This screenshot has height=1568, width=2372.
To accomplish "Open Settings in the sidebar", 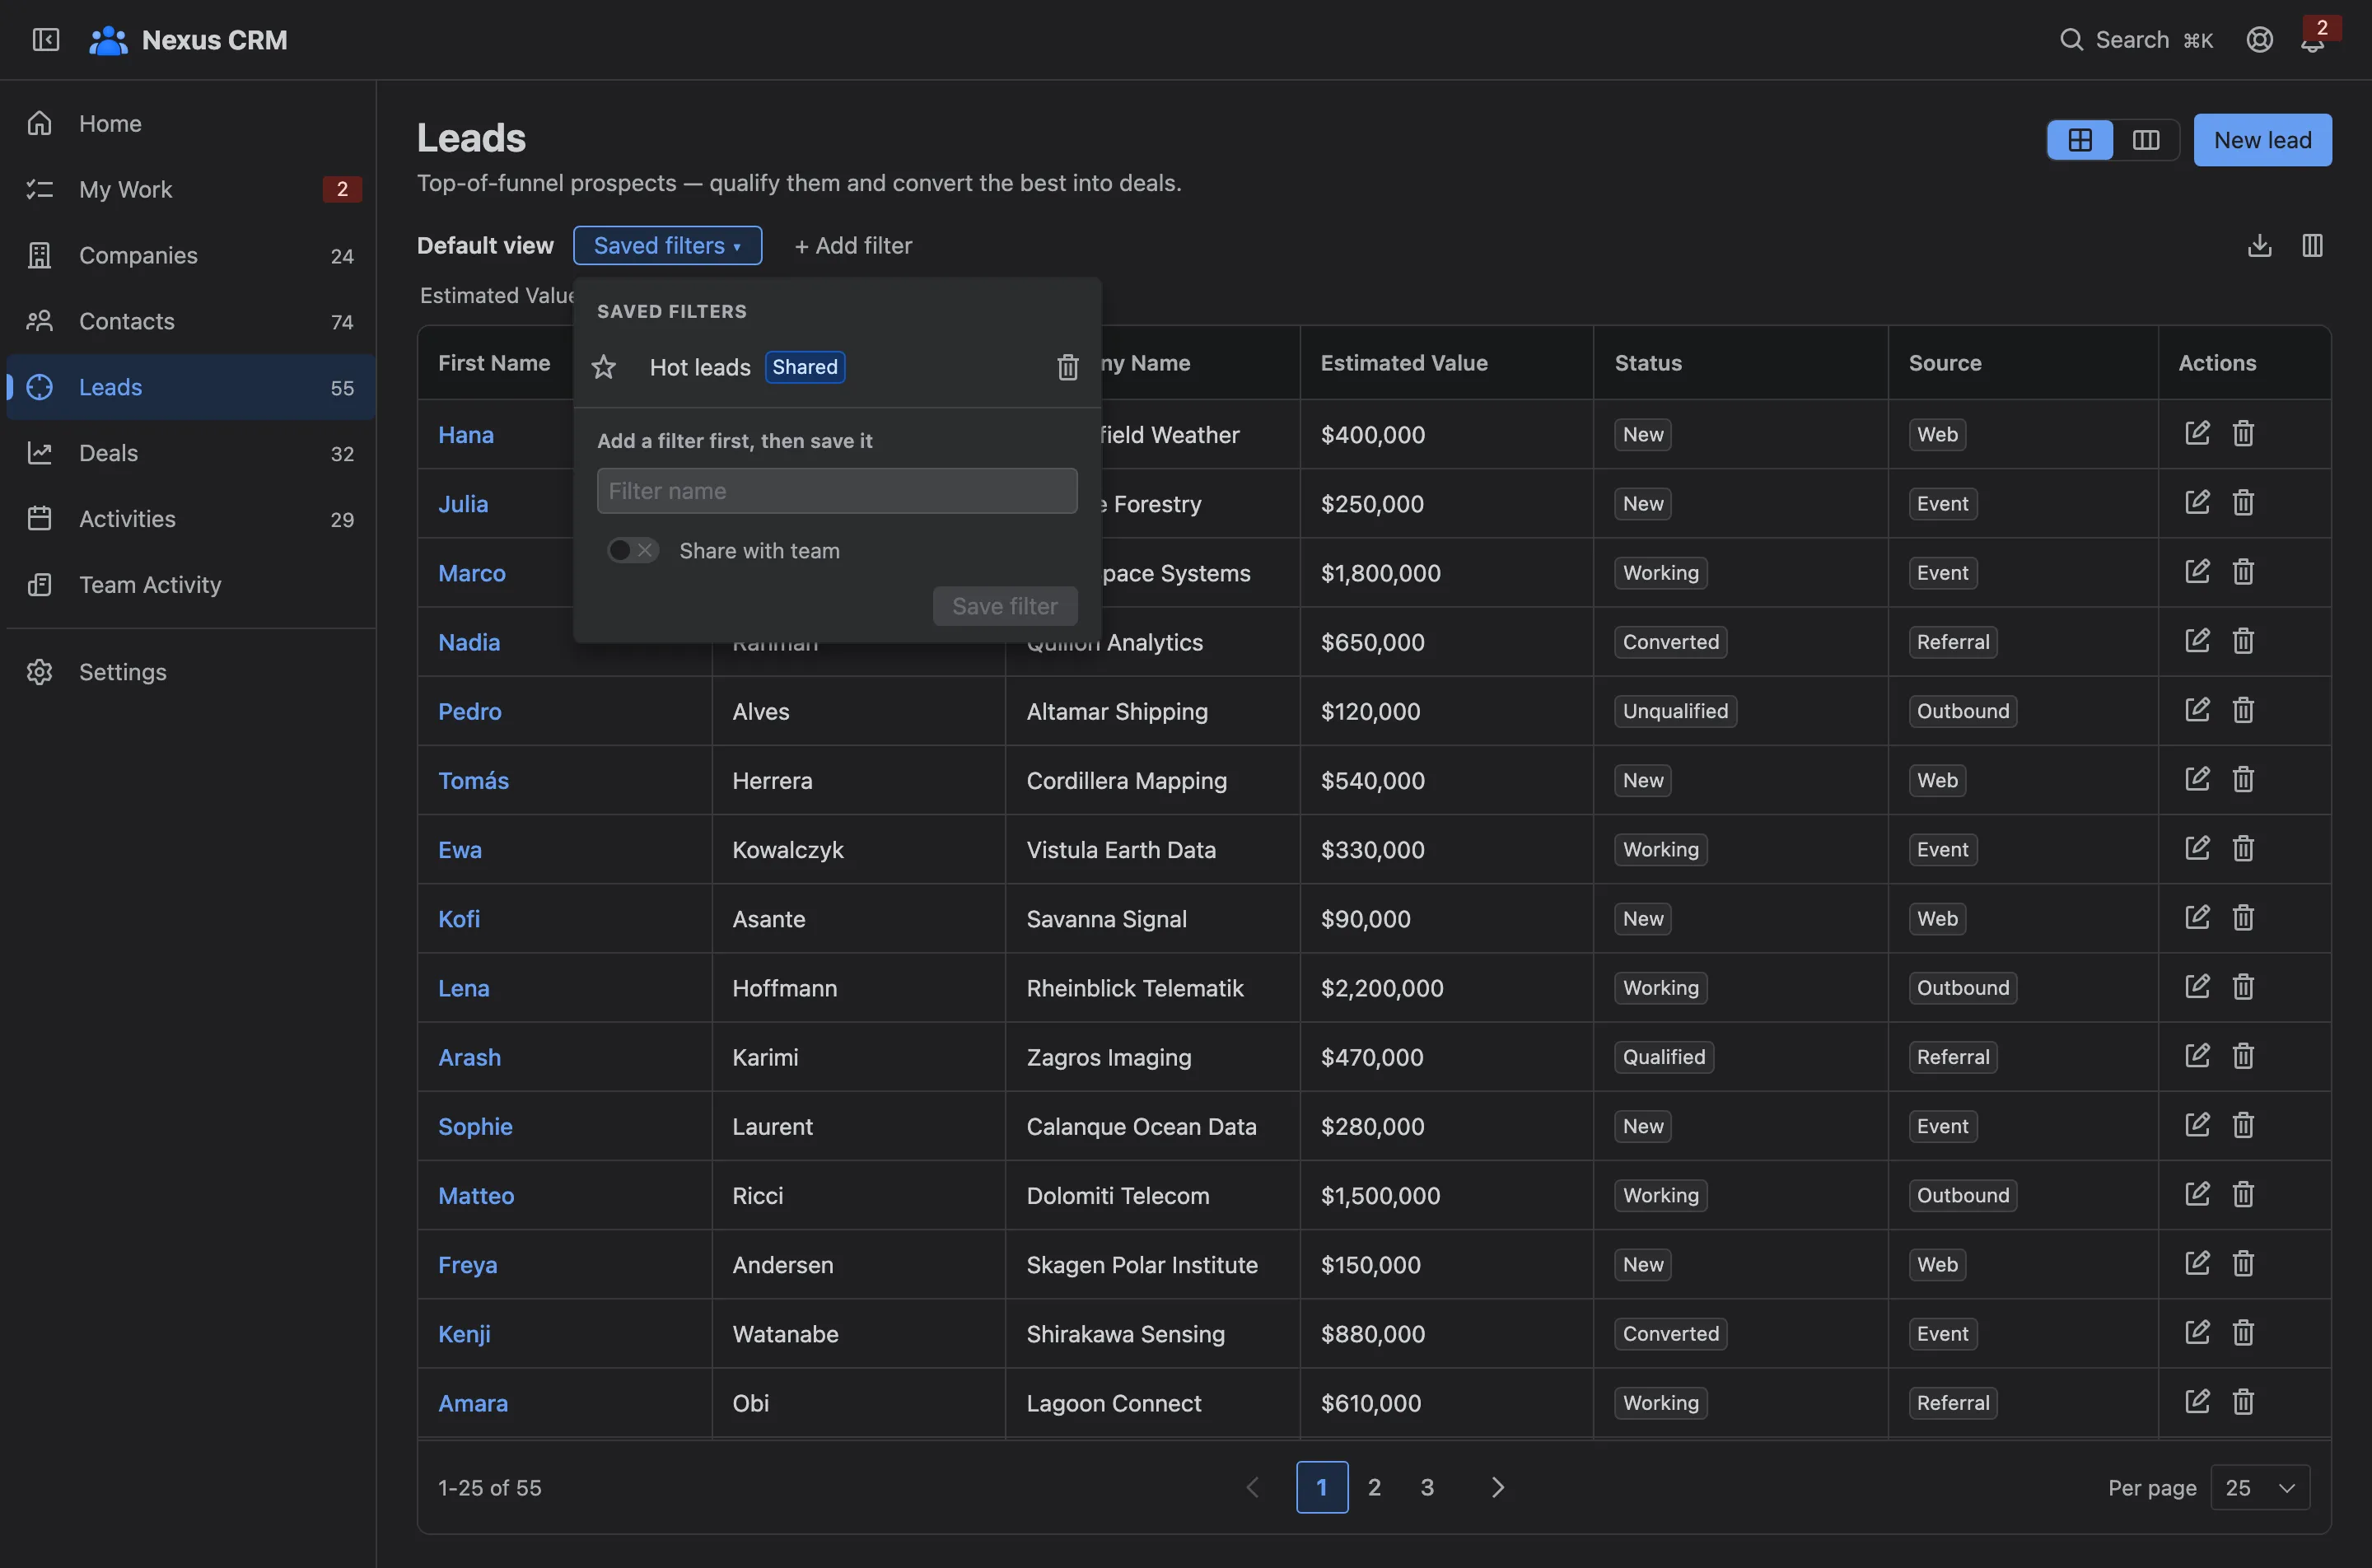I will [x=190, y=671].
